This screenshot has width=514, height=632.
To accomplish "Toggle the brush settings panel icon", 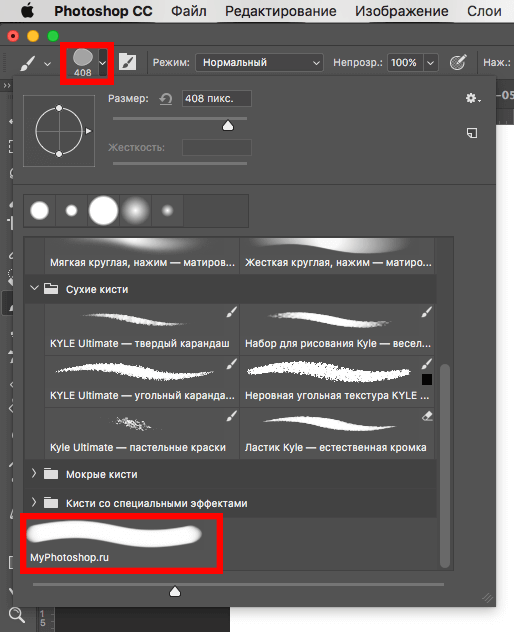I will 127,62.
